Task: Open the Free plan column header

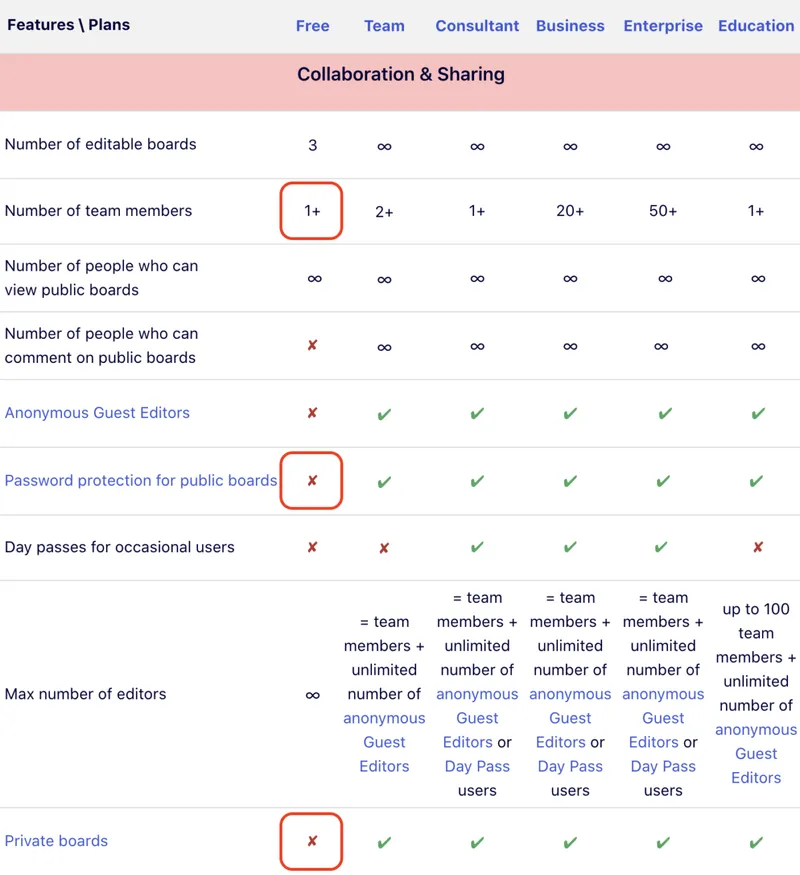Action: (312, 26)
